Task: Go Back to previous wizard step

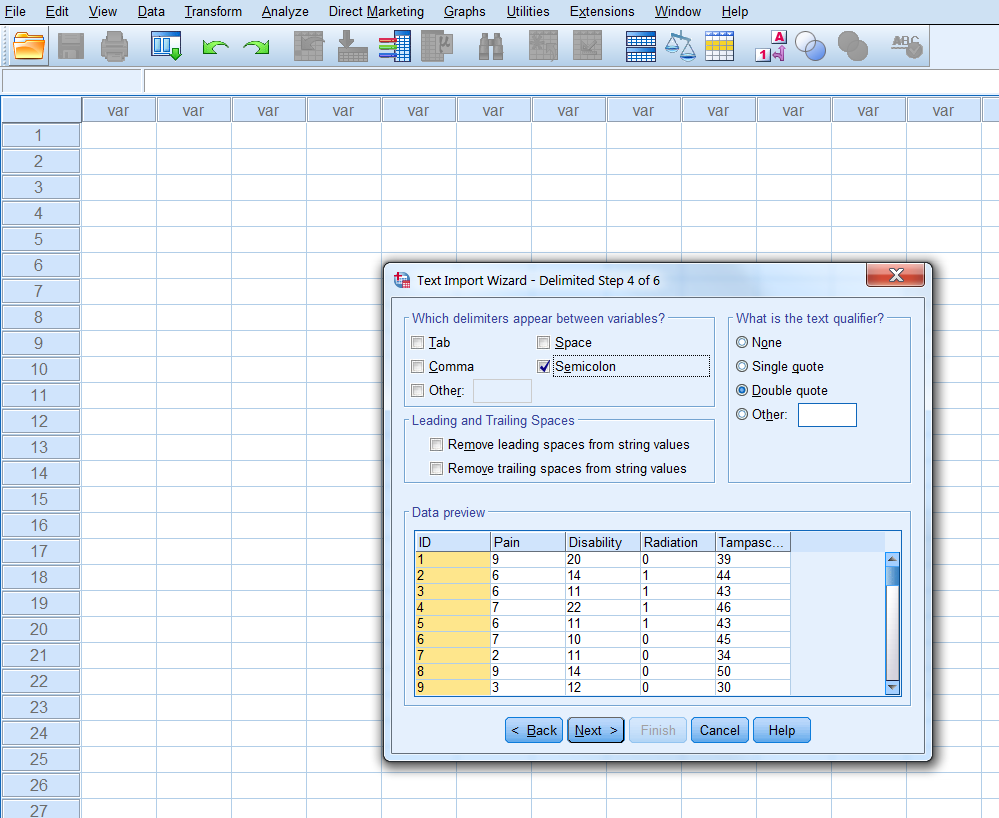Action: click(x=534, y=730)
